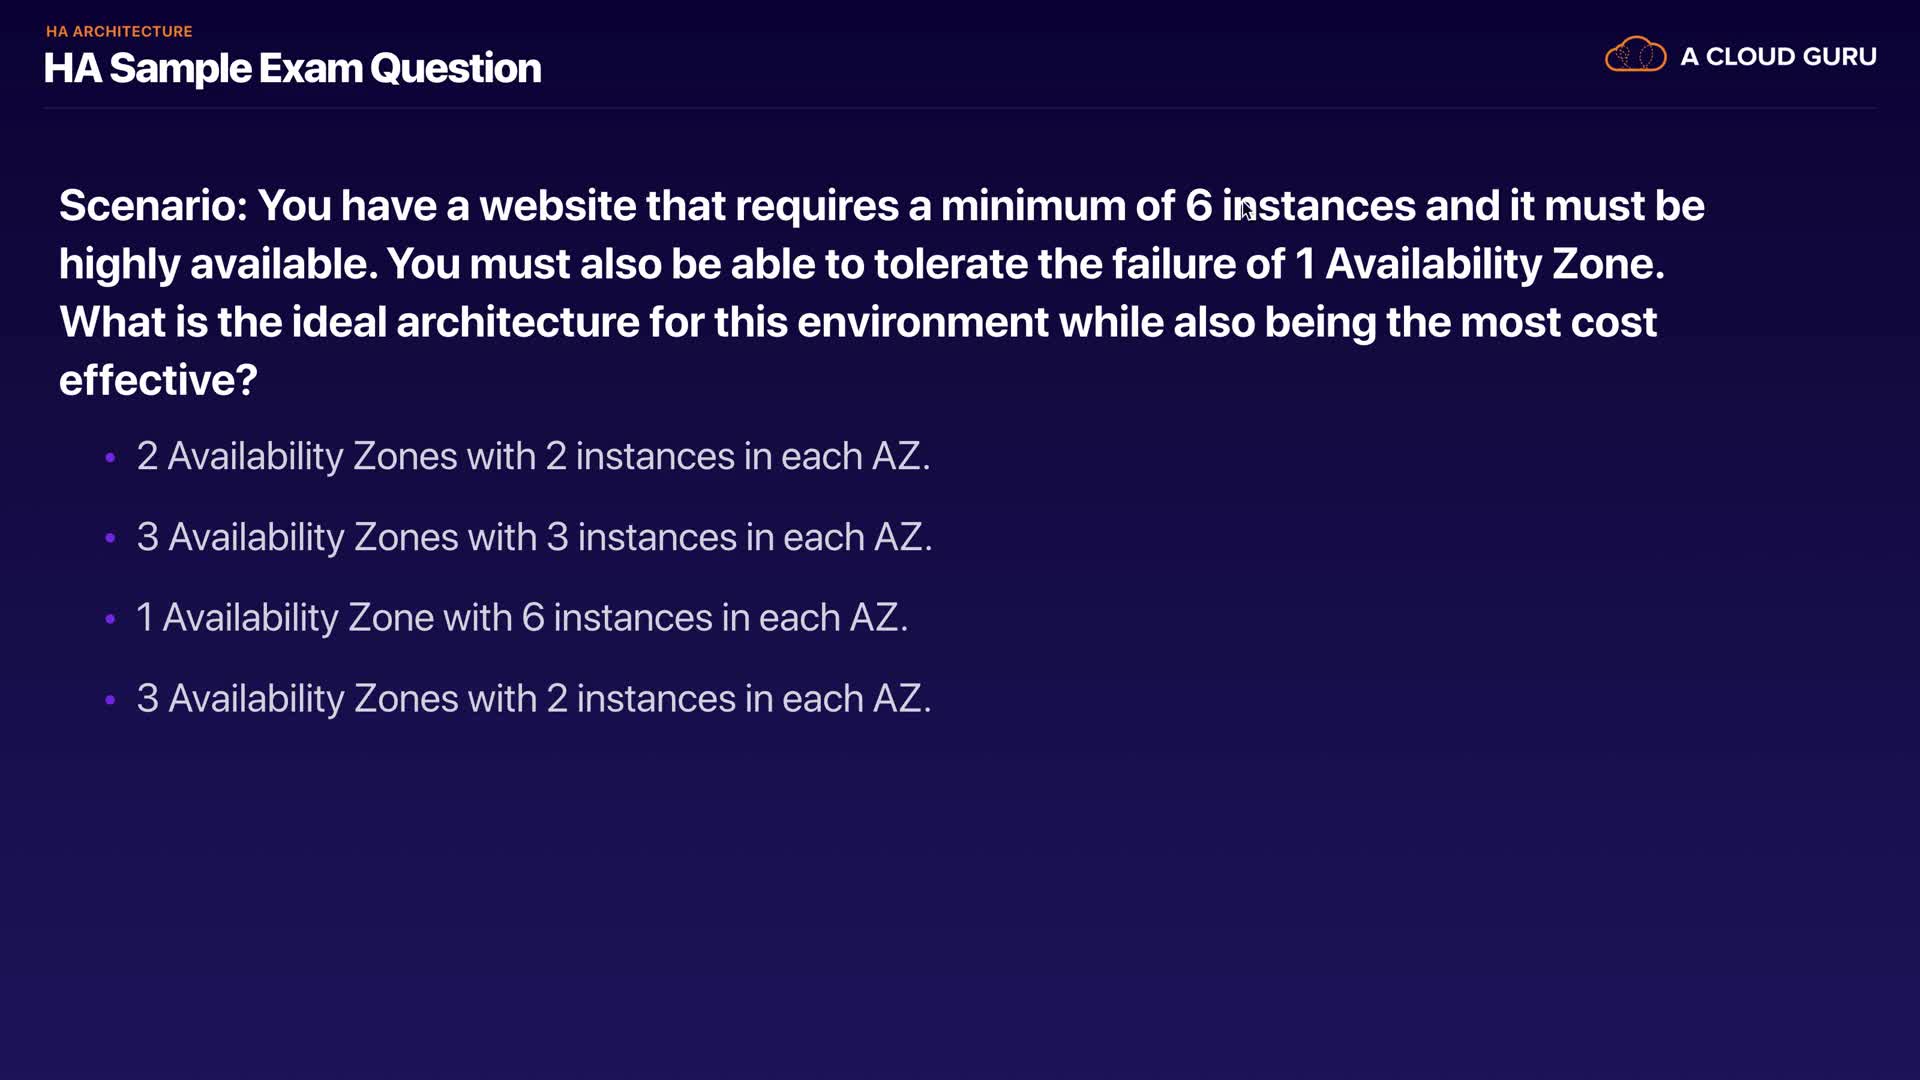This screenshot has width=1920, height=1080.
Task: Click the words "most cost" in the question
Action: tap(1558, 322)
